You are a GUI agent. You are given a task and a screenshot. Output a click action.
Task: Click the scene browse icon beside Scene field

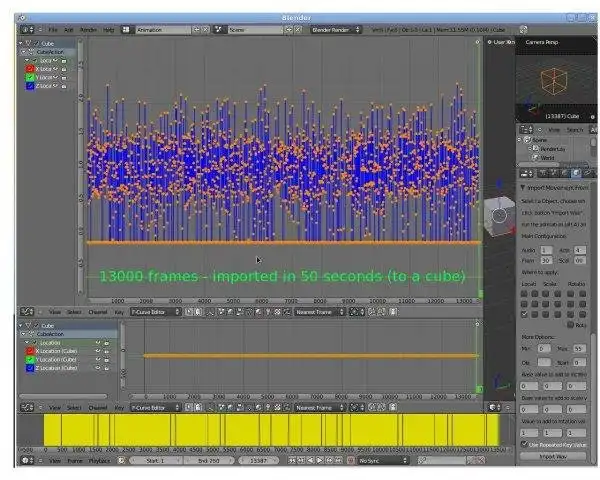(x=218, y=29)
